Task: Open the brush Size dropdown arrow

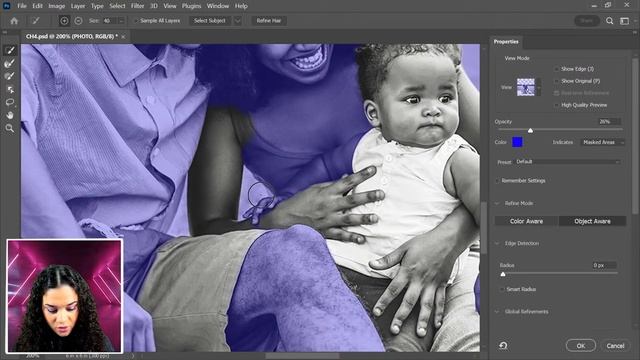Action: 122,21
